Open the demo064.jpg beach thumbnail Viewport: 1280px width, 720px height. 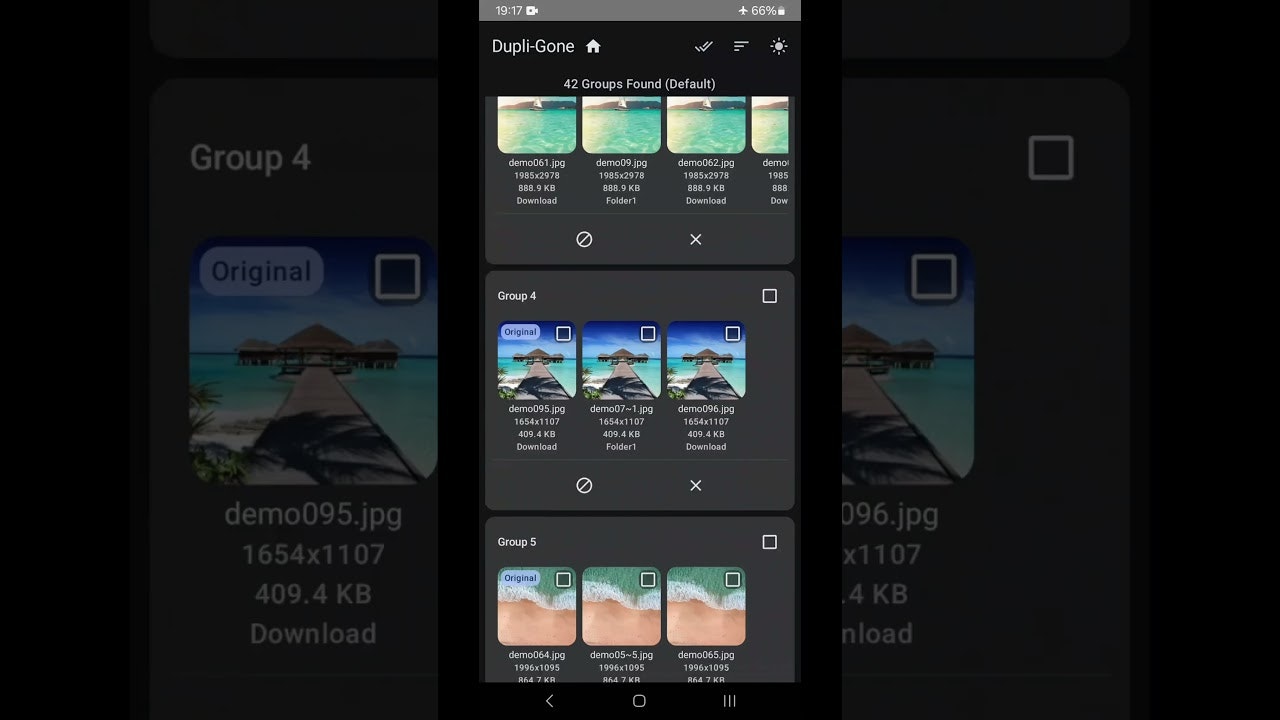click(x=537, y=606)
